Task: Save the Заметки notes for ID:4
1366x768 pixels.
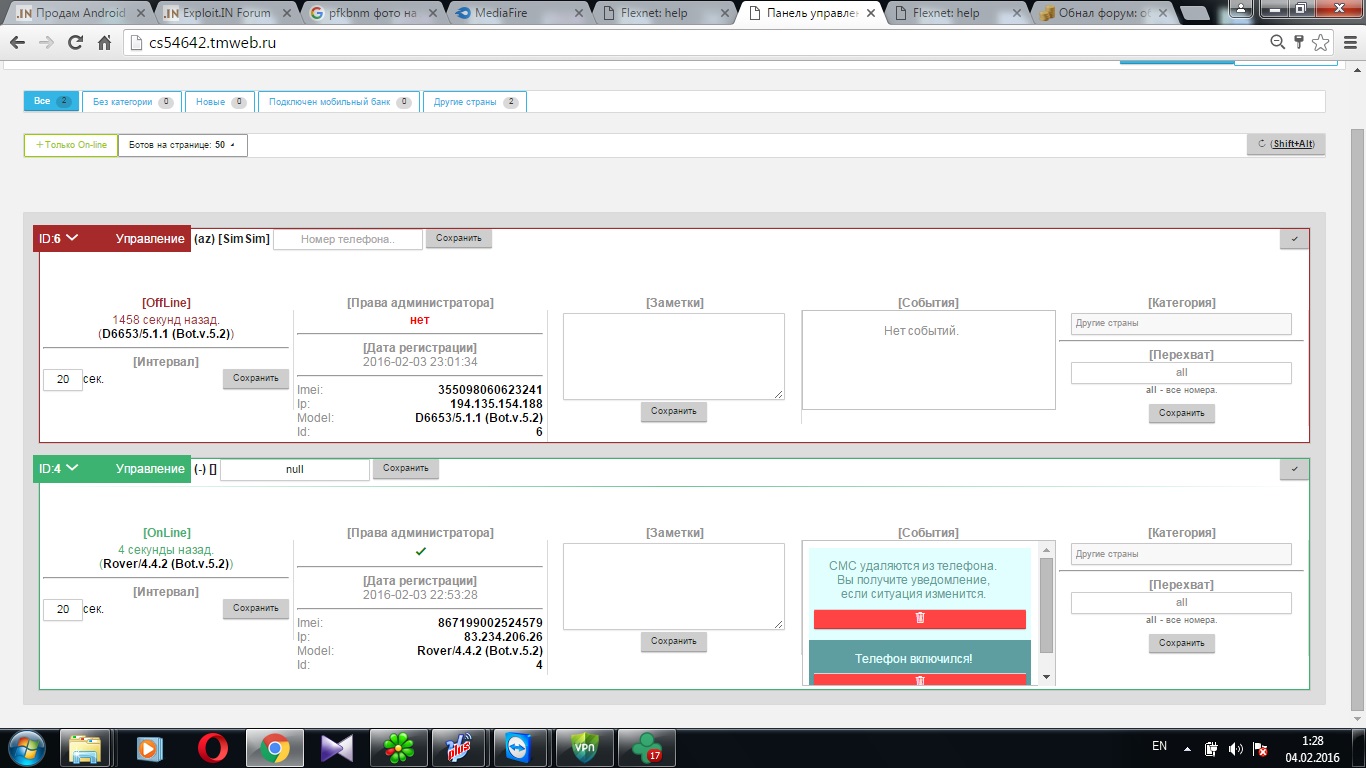Action: click(x=674, y=642)
